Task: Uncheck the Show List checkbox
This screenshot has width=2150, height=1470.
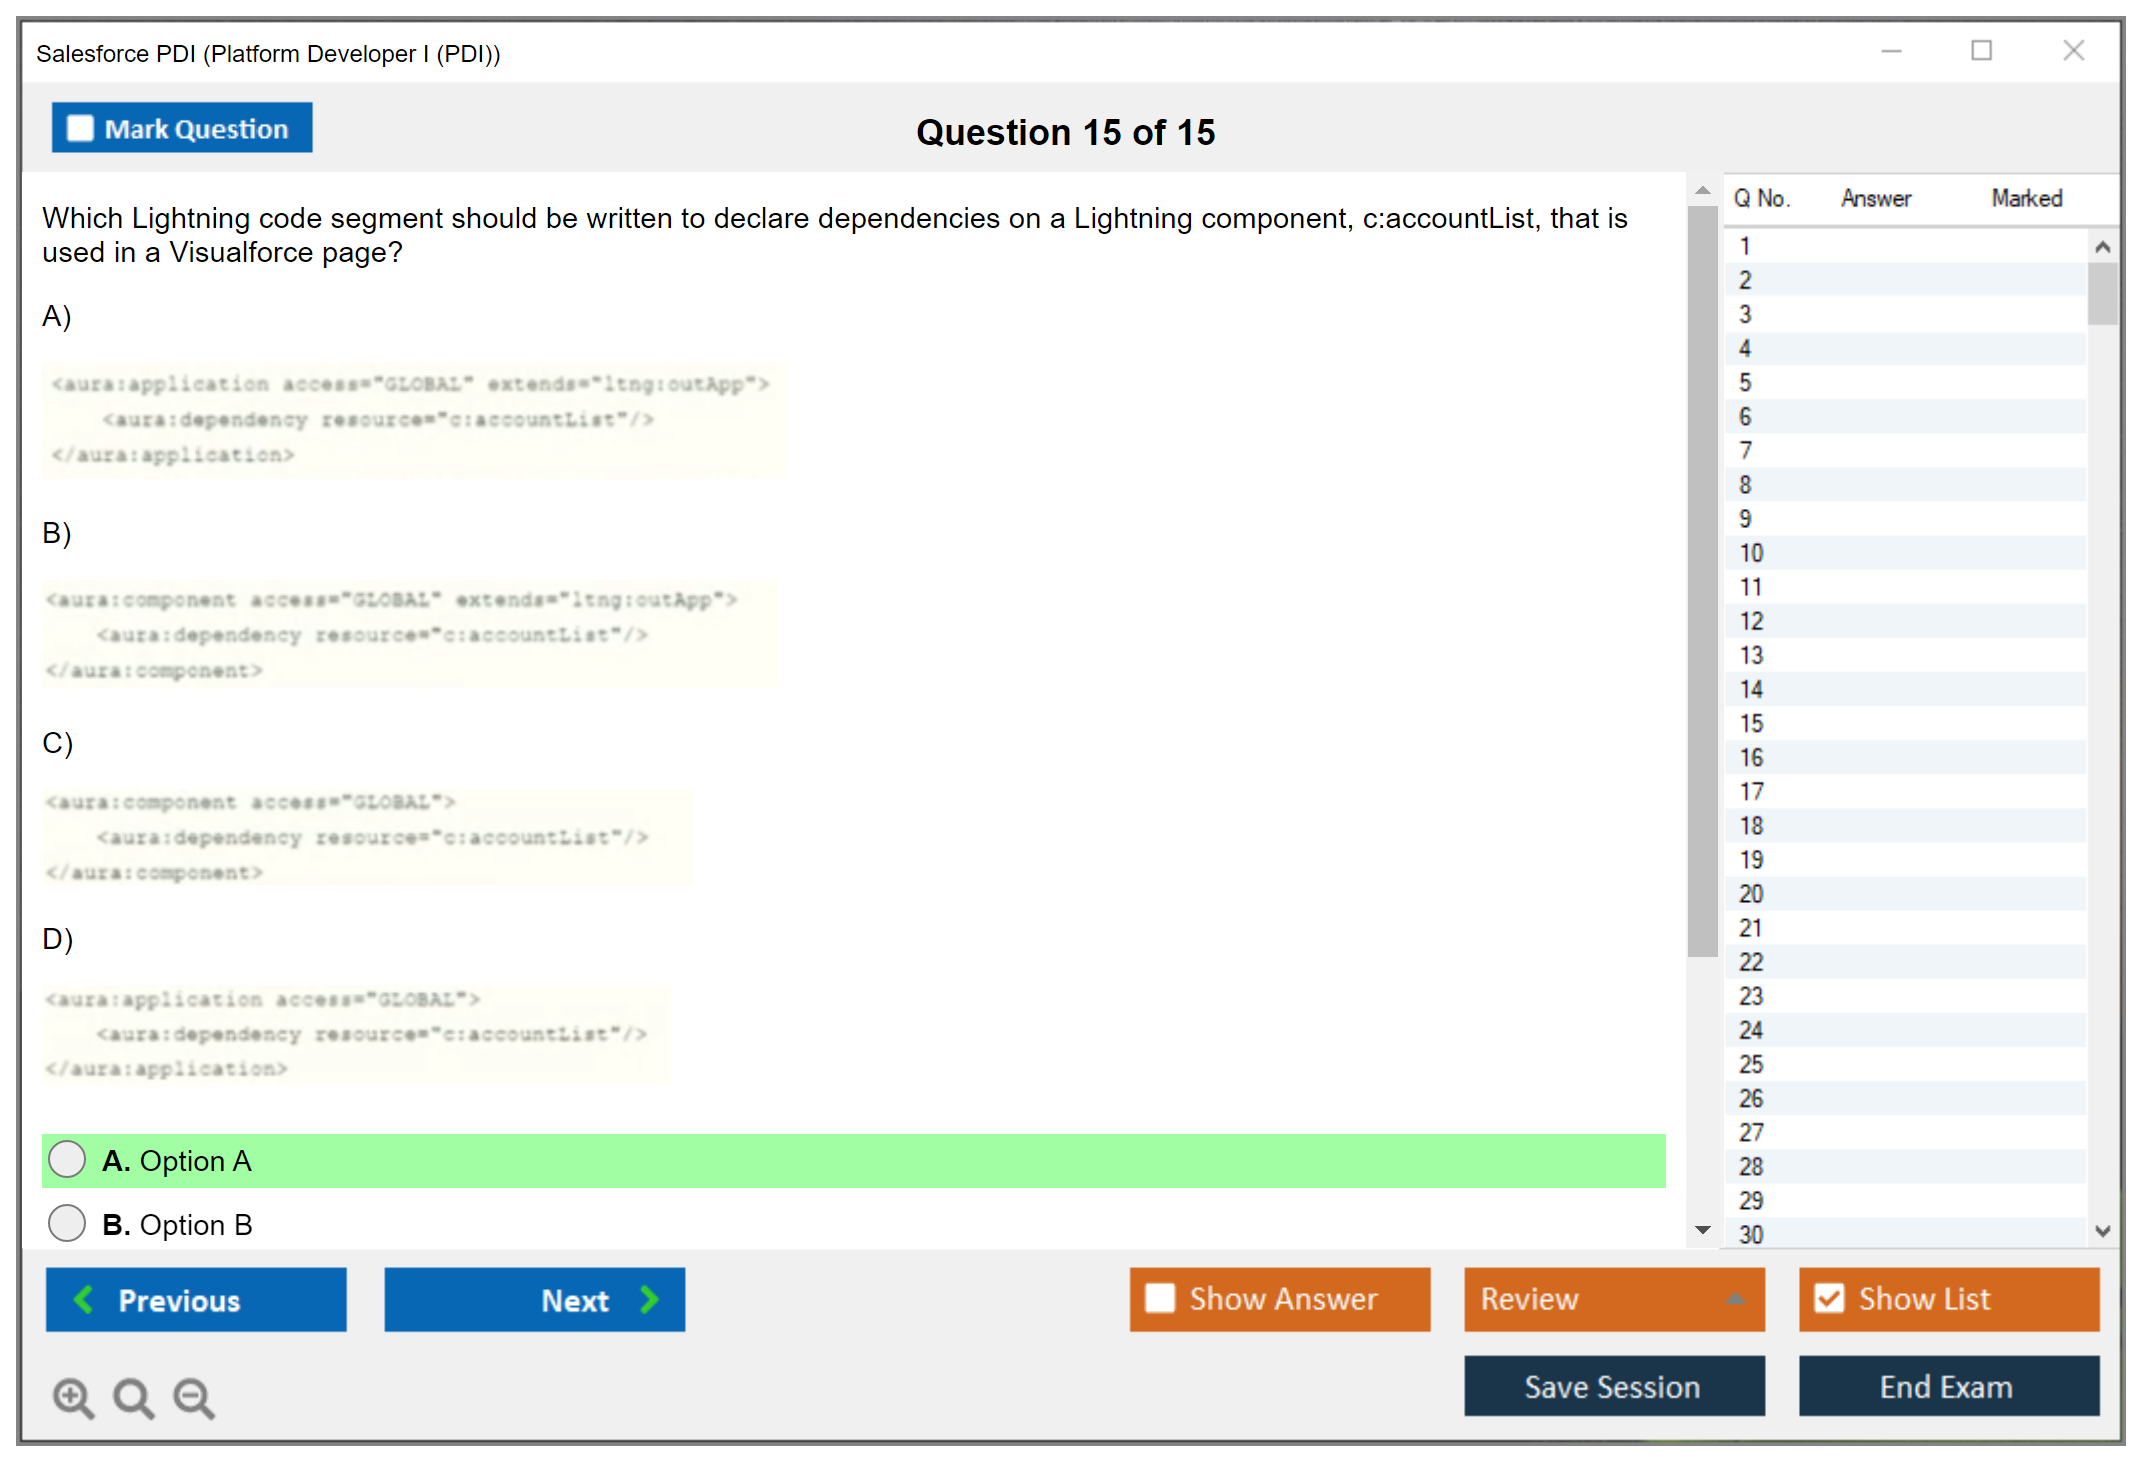Action: click(1829, 1298)
